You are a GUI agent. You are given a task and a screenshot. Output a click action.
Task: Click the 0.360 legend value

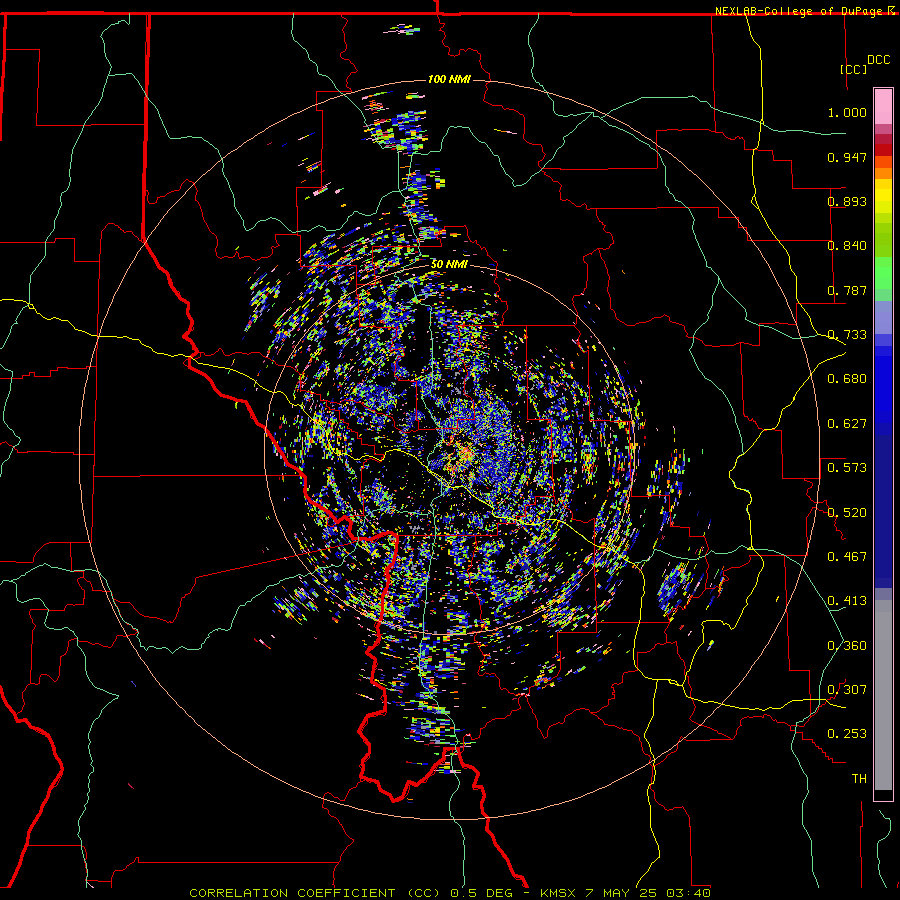coord(847,646)
